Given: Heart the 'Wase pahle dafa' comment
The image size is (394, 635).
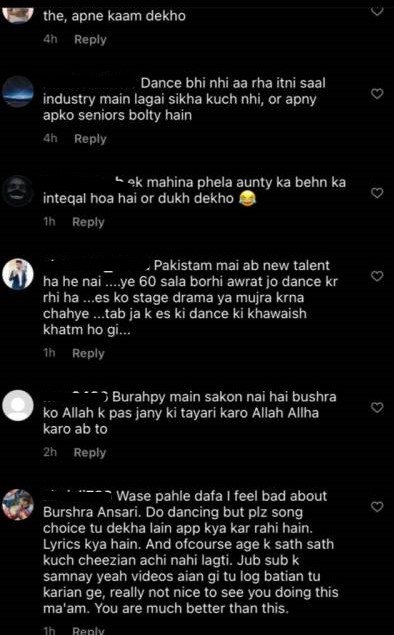Looking at the screenshot, I should (377, 507).
